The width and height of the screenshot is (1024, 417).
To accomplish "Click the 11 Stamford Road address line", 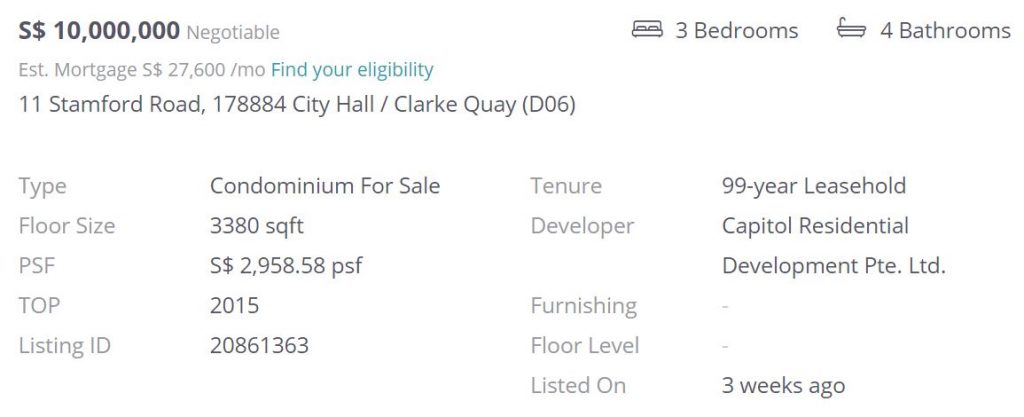I will pos(297,104).
